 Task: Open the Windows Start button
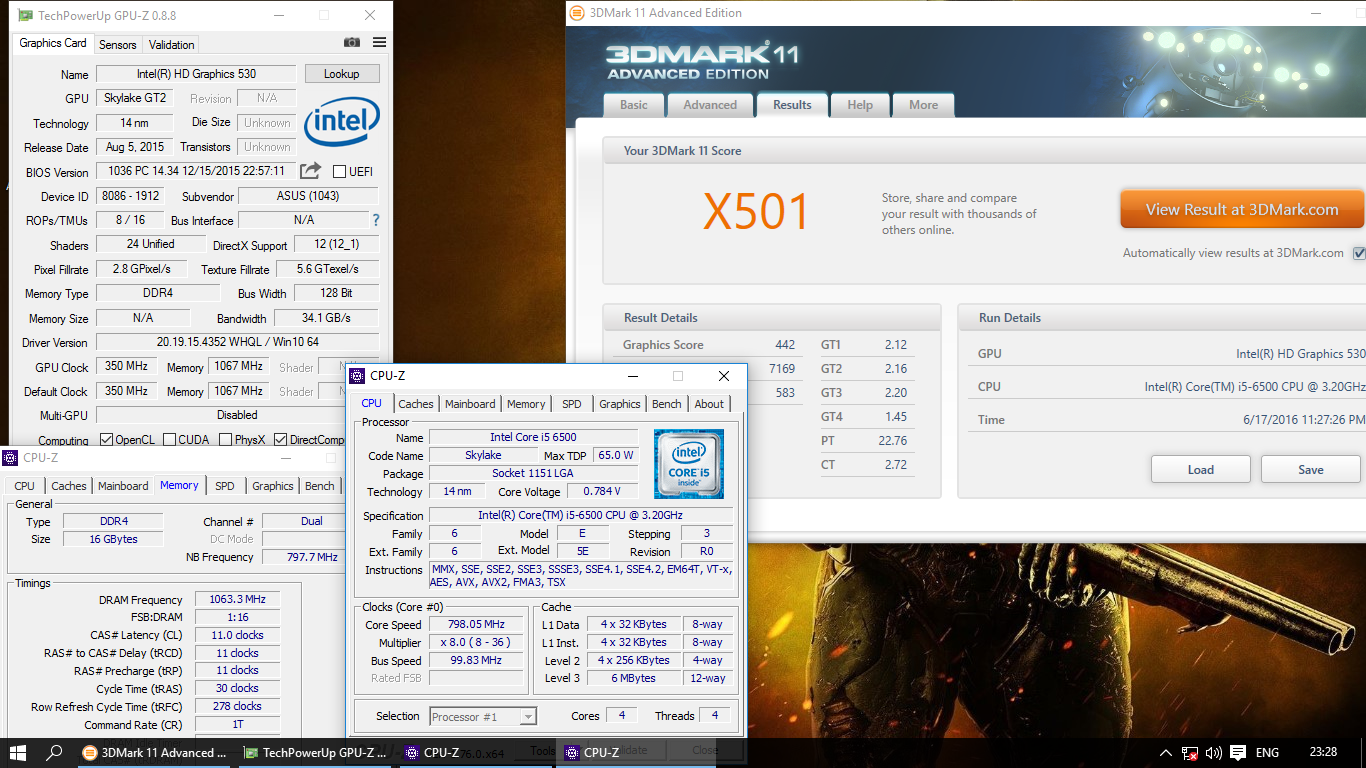[17, 752]
